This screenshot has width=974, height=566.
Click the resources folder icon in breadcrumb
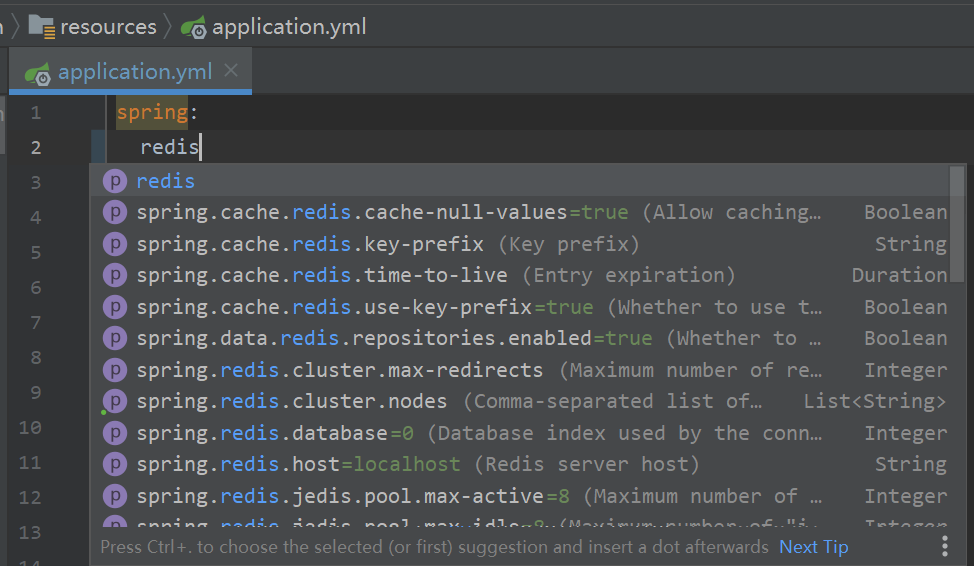point(41,26)
